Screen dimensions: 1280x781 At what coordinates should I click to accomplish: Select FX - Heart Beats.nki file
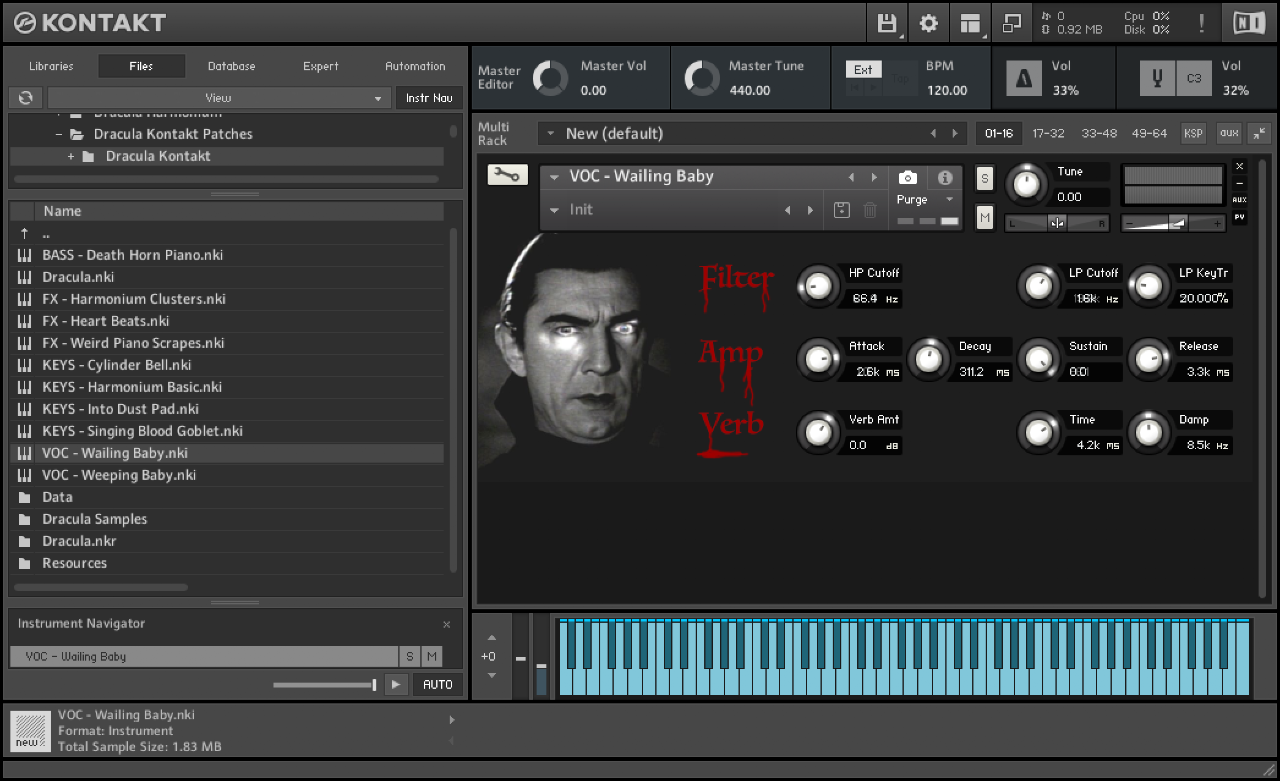(x=227, y=321)
